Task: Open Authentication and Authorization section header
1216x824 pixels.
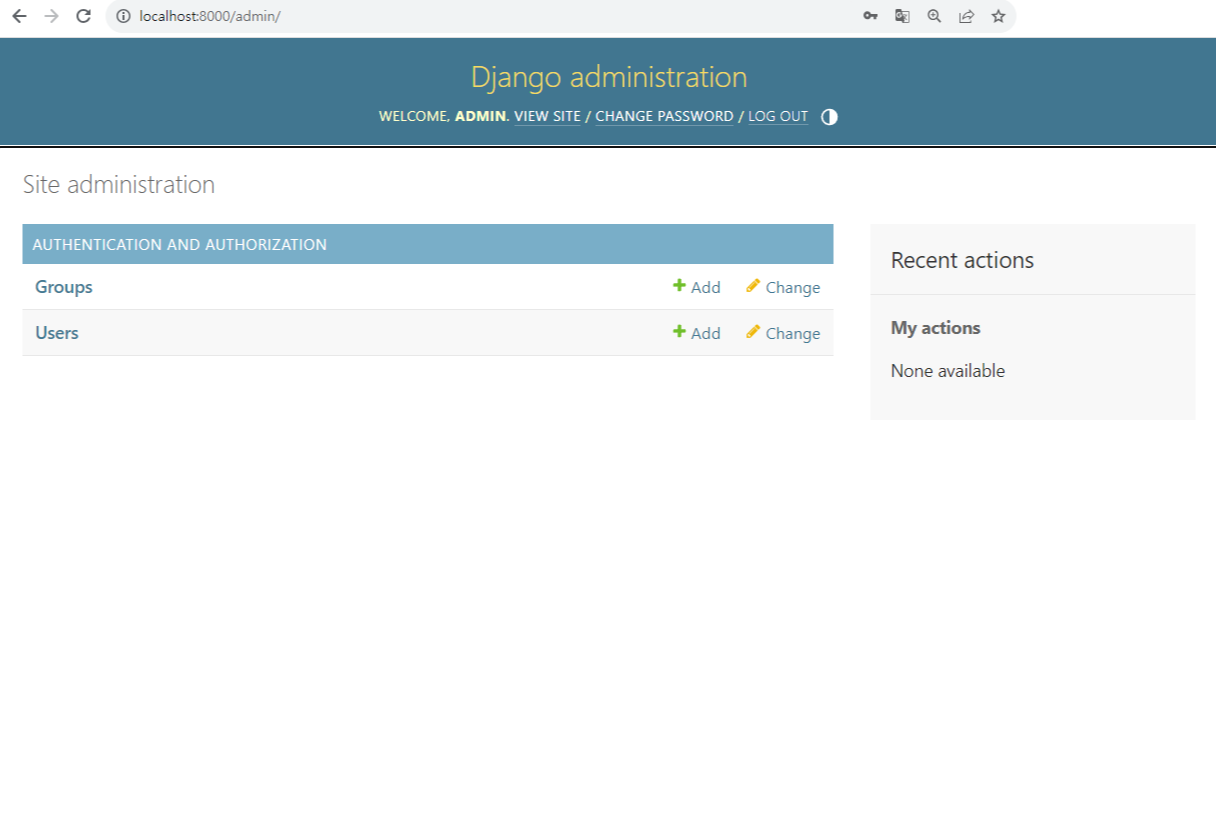Action: (179, 244)
